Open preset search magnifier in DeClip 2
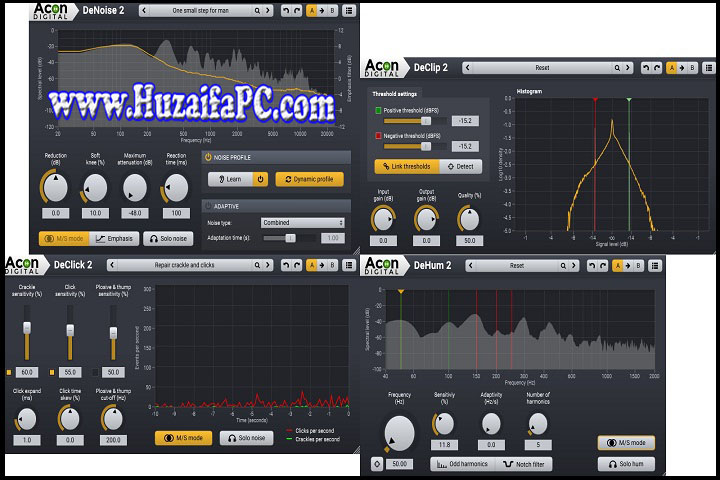This screenshot has height=480, width=720. tap(617, 68)
